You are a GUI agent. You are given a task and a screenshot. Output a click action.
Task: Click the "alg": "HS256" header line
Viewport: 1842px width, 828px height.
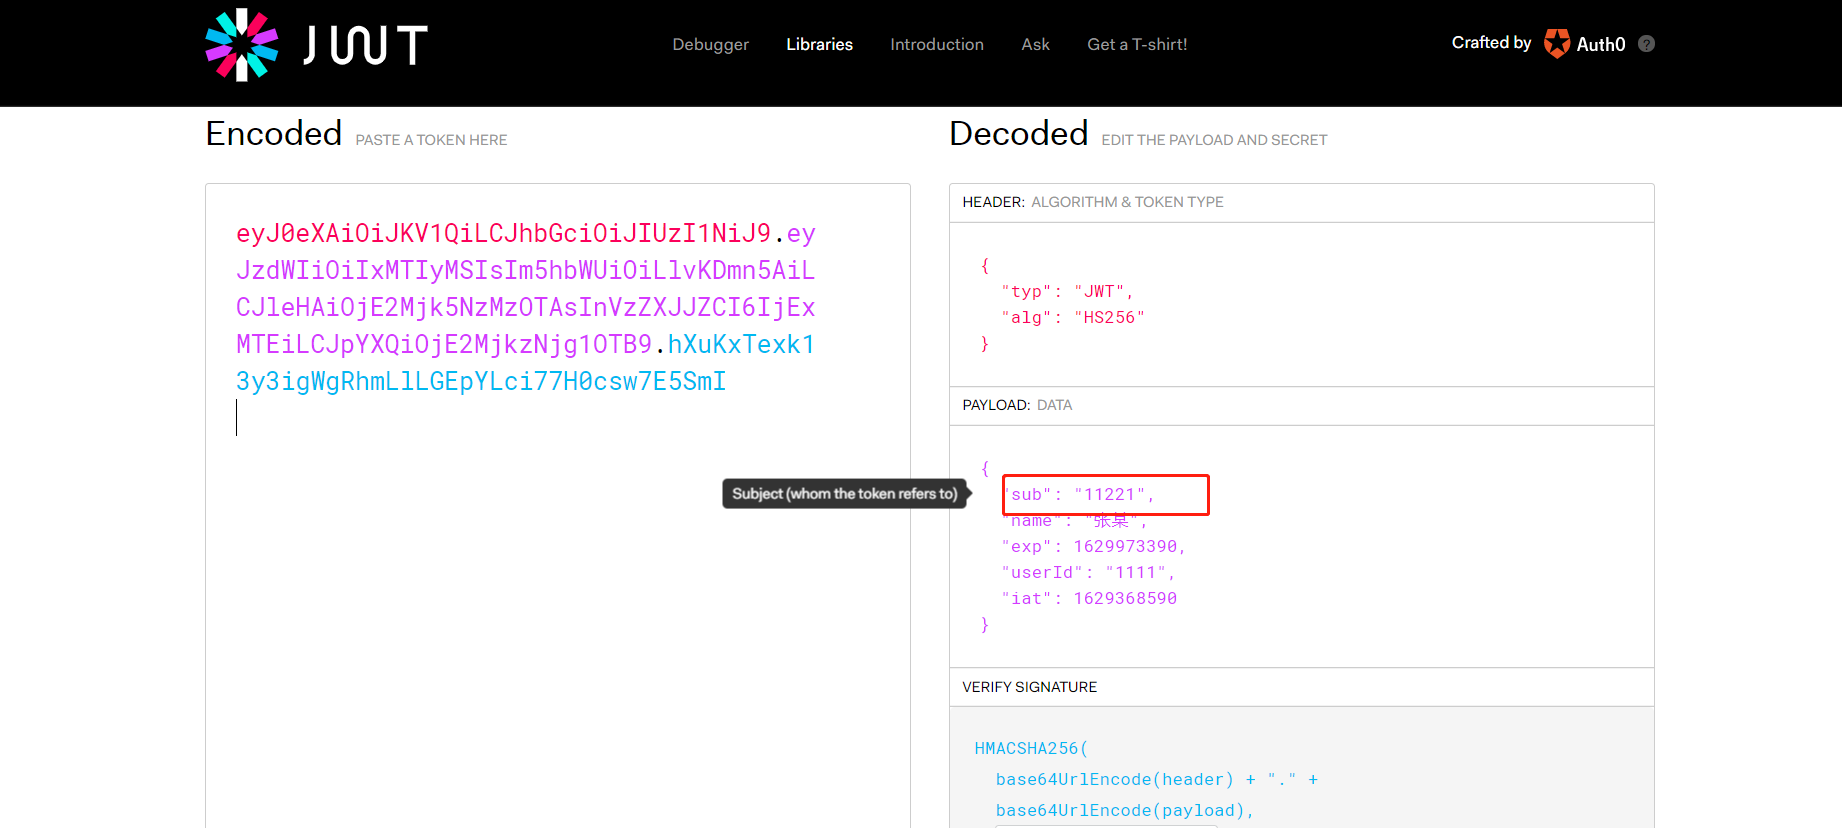tap(1073, 317)
